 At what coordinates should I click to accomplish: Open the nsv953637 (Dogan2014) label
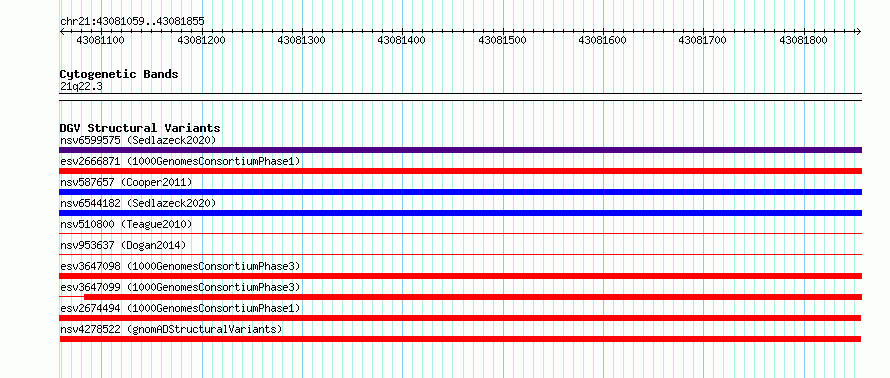(x=123, y=245)
